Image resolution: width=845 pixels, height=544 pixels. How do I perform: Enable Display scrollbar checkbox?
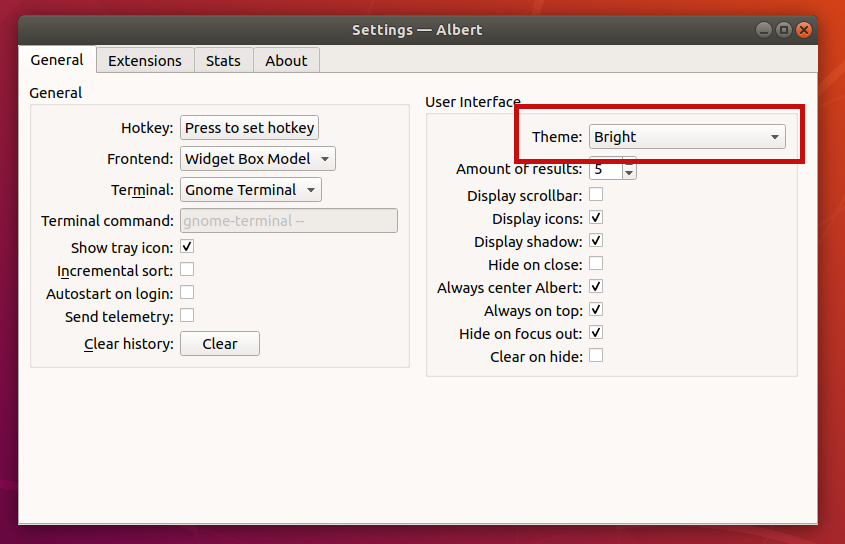pos(596,195)
